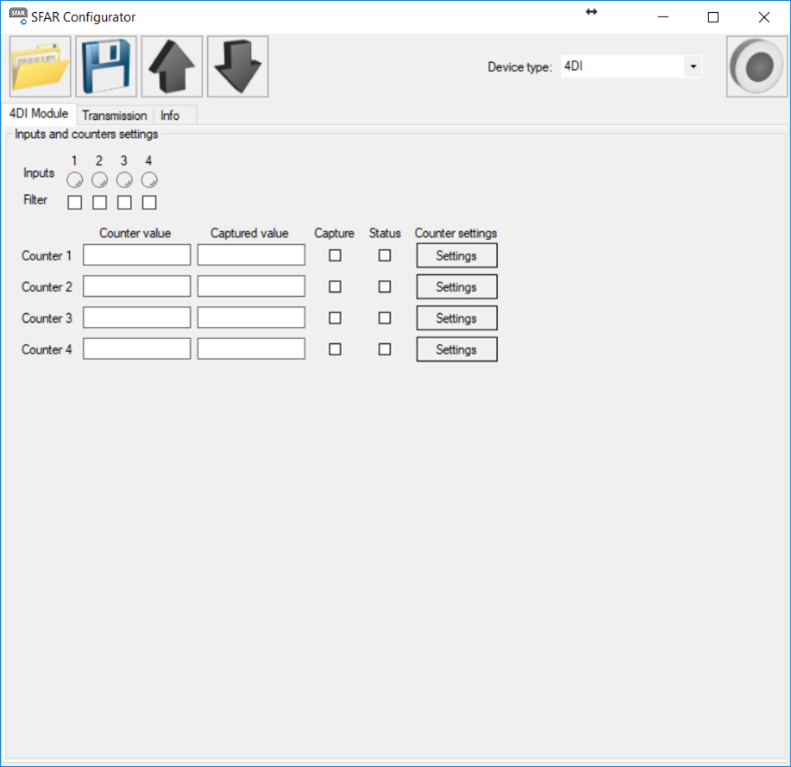Click Input 1 indicator circle
This screenshot has width=791, height=767.
[x=75, y=180]
